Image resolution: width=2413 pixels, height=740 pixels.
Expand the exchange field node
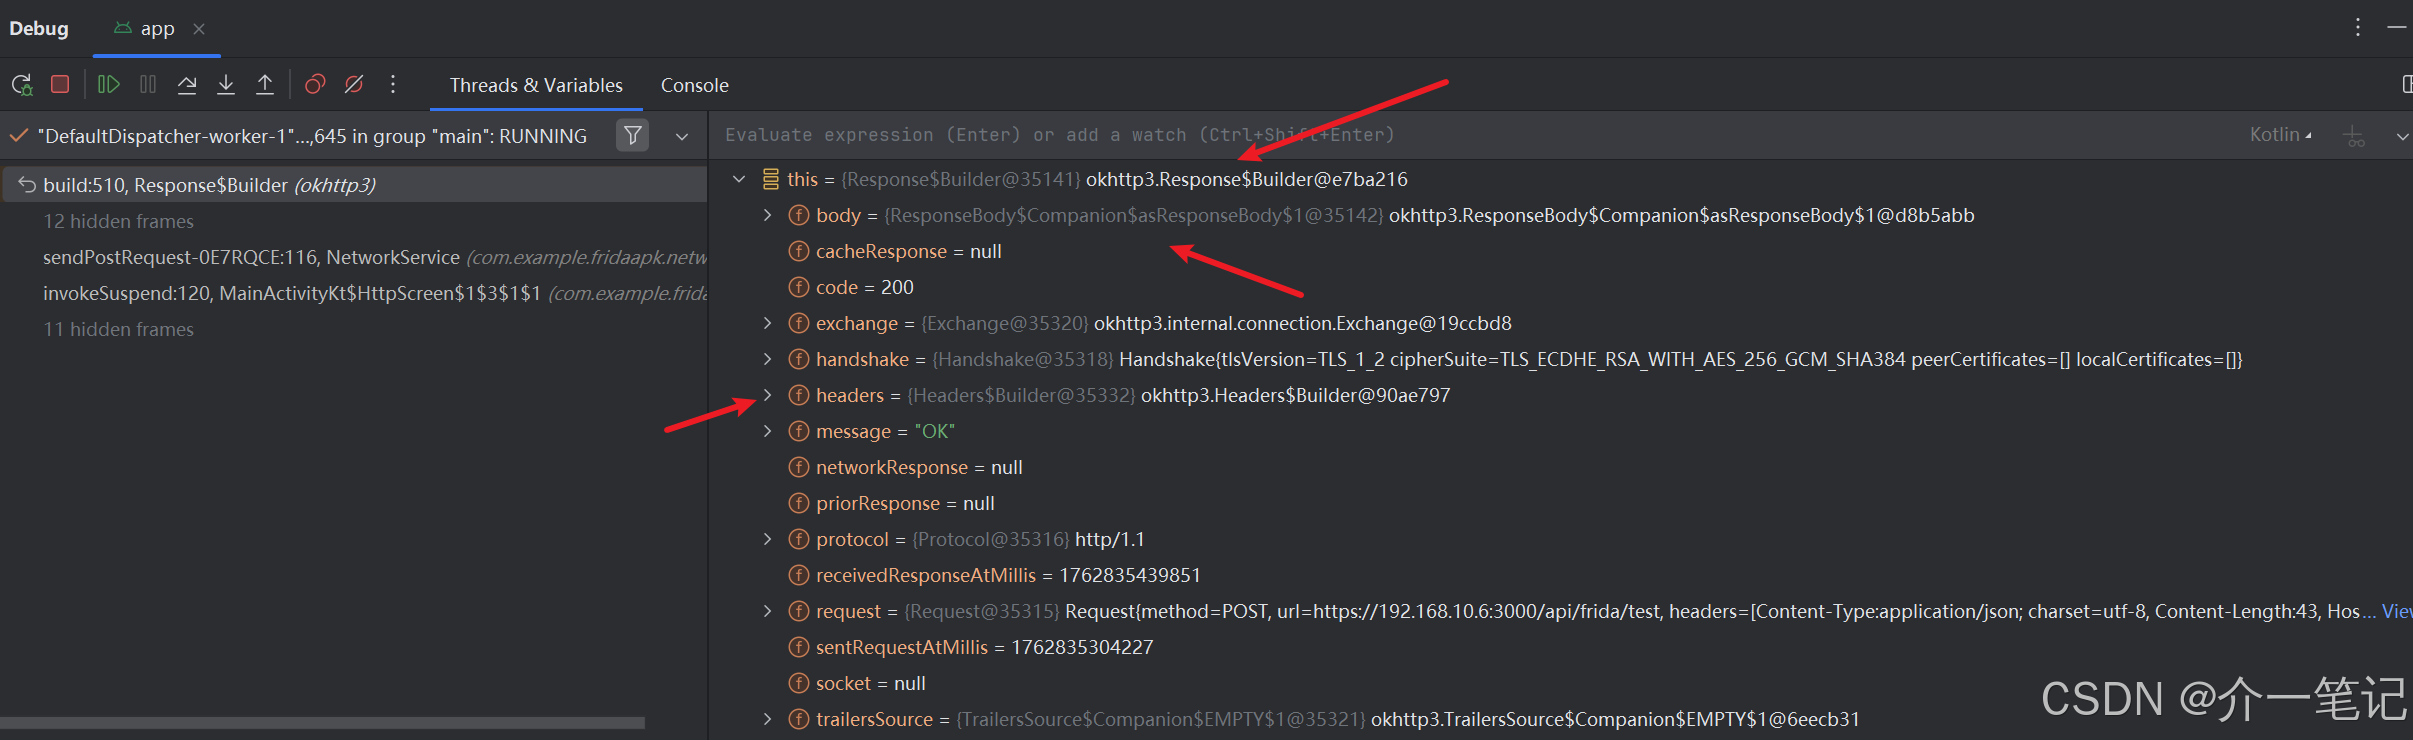tap(767, 323)
